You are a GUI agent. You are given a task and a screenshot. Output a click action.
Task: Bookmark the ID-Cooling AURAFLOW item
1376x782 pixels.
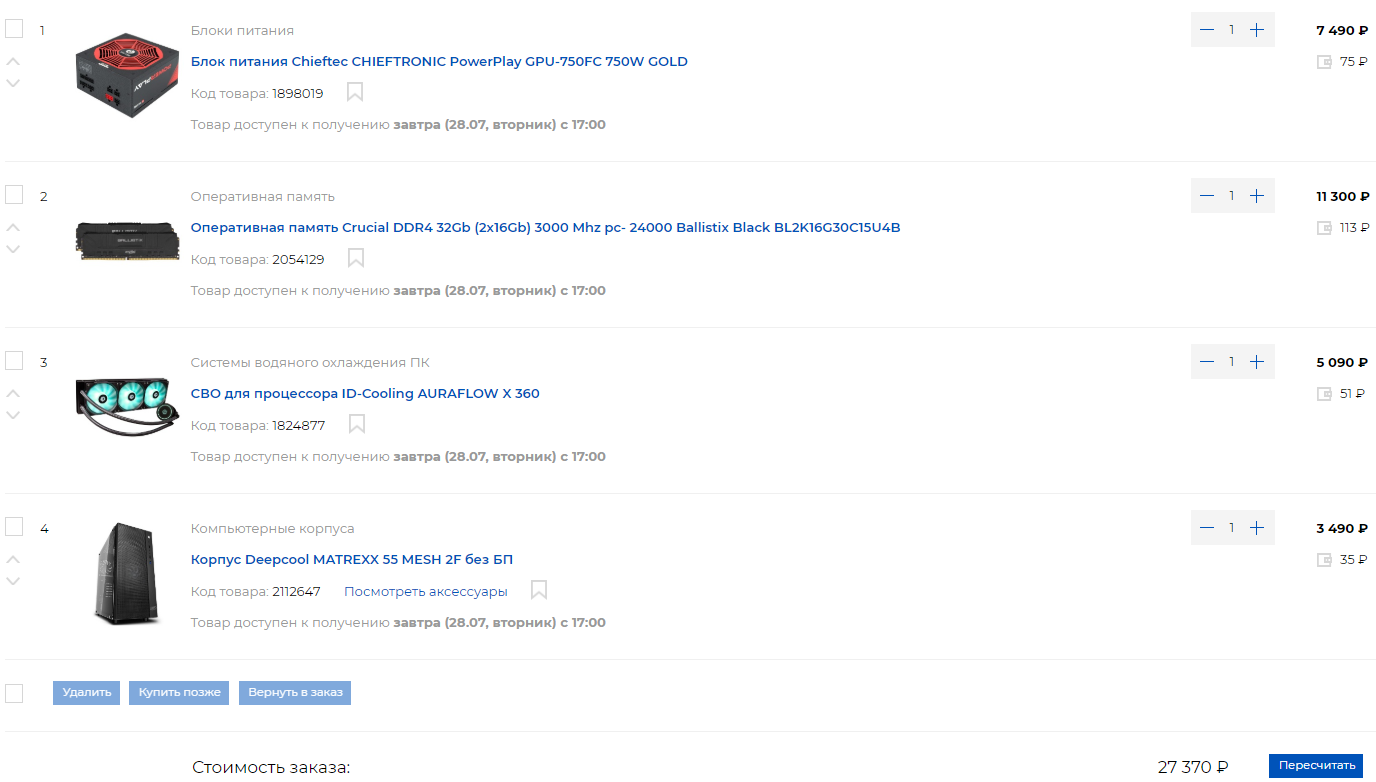coord(357,425)
